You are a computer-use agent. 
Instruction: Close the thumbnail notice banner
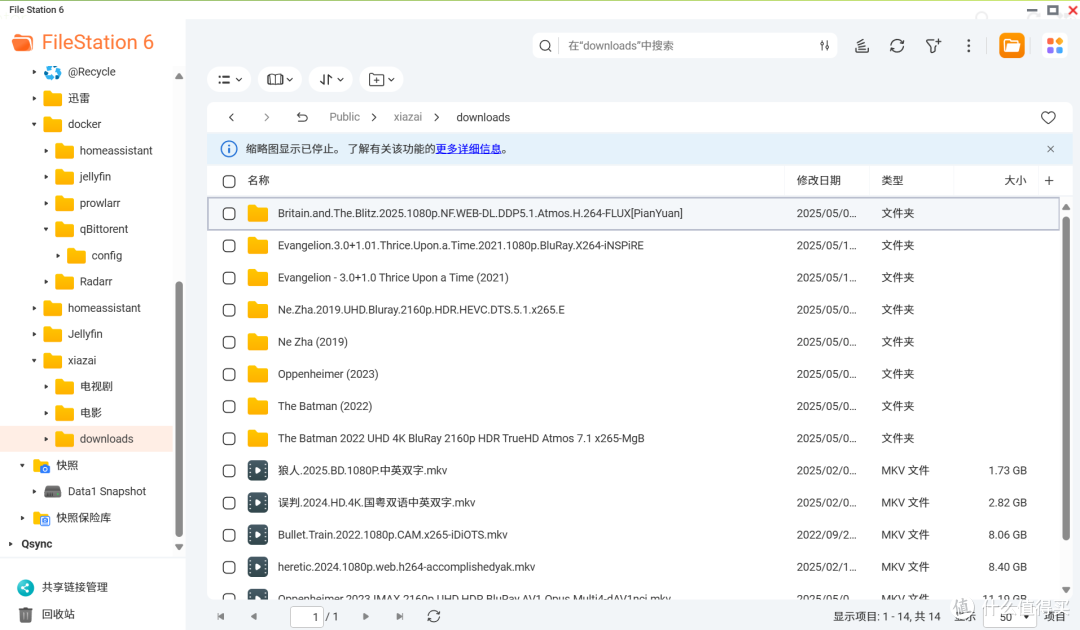tap(1050, 149)
